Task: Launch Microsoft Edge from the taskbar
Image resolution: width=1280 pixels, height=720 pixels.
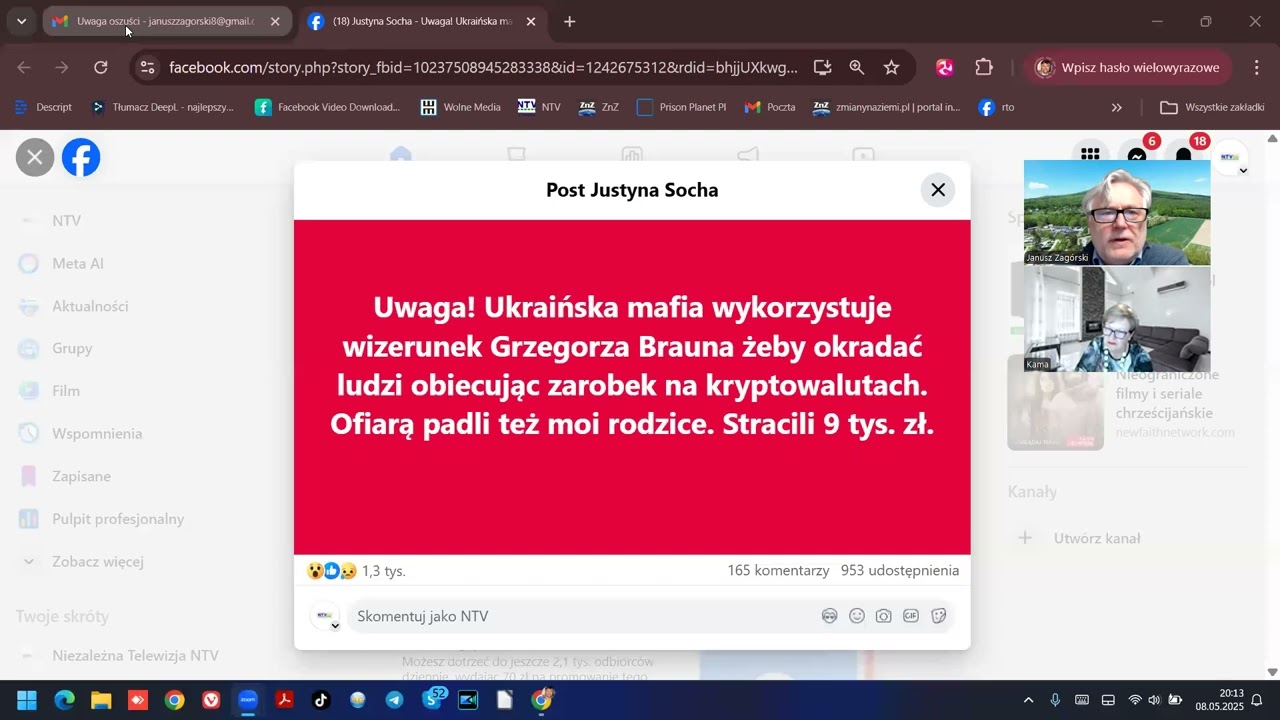Action: click(x=64, y=700)
